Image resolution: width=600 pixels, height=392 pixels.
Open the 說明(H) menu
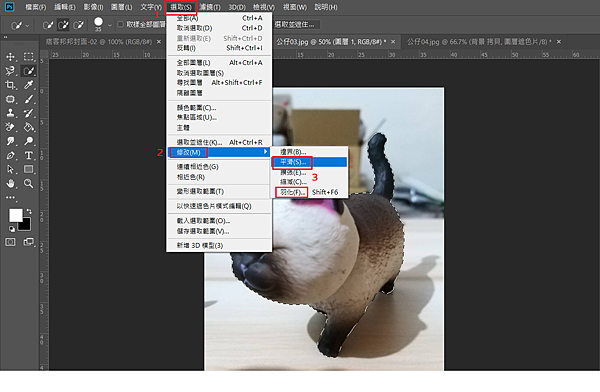(x=326, y=7)
